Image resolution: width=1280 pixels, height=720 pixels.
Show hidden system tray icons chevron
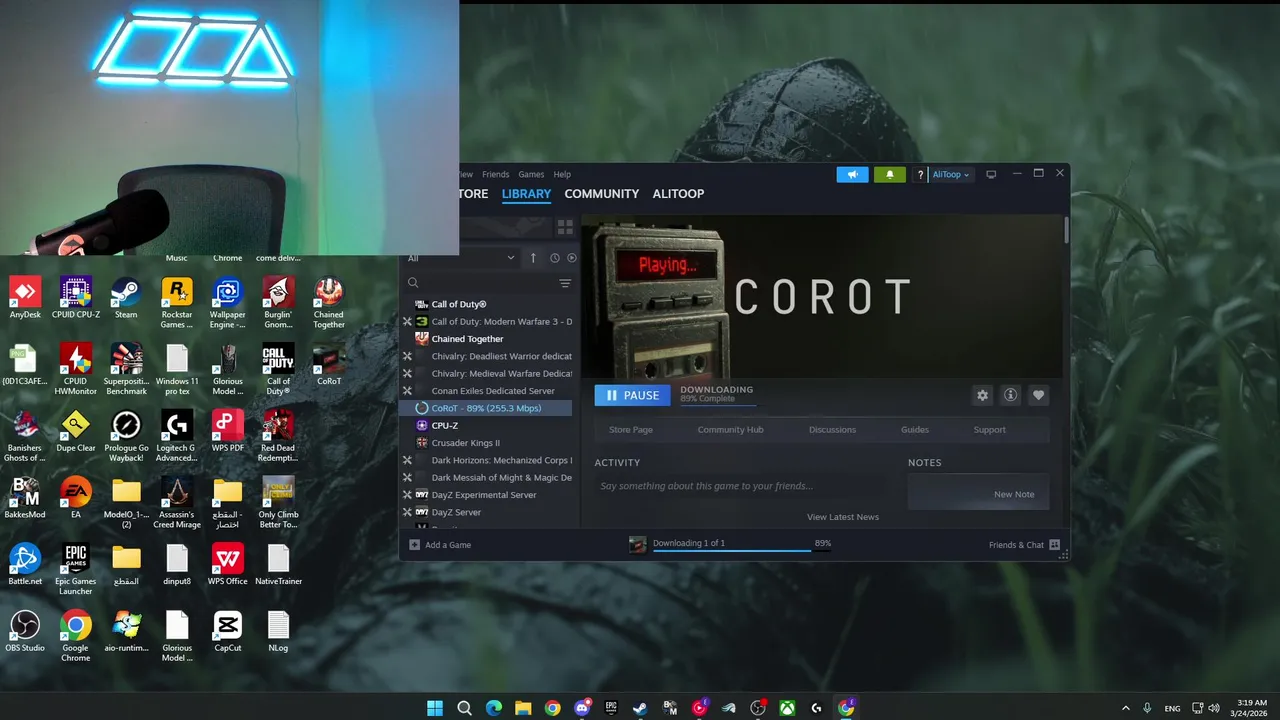point(1126,708)
